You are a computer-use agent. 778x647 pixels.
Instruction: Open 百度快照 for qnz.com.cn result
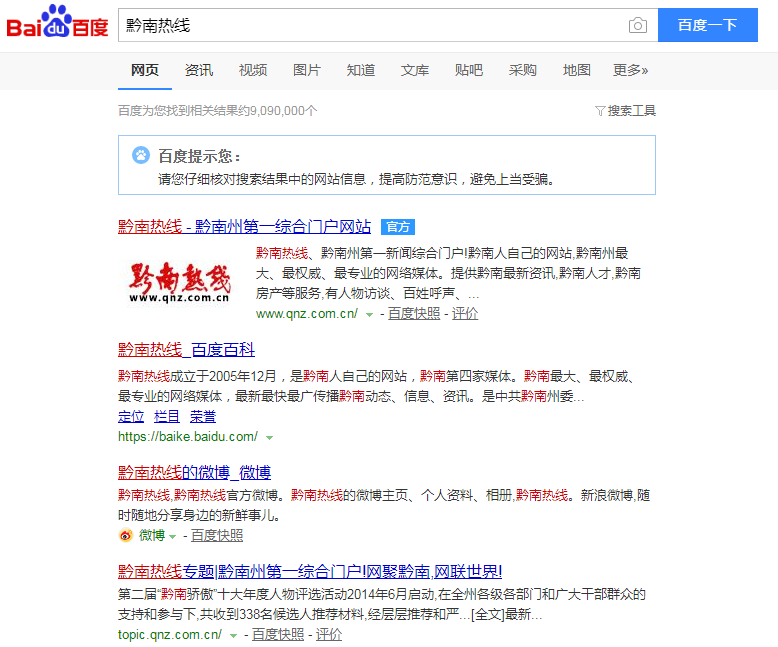[x=414, y=314]
